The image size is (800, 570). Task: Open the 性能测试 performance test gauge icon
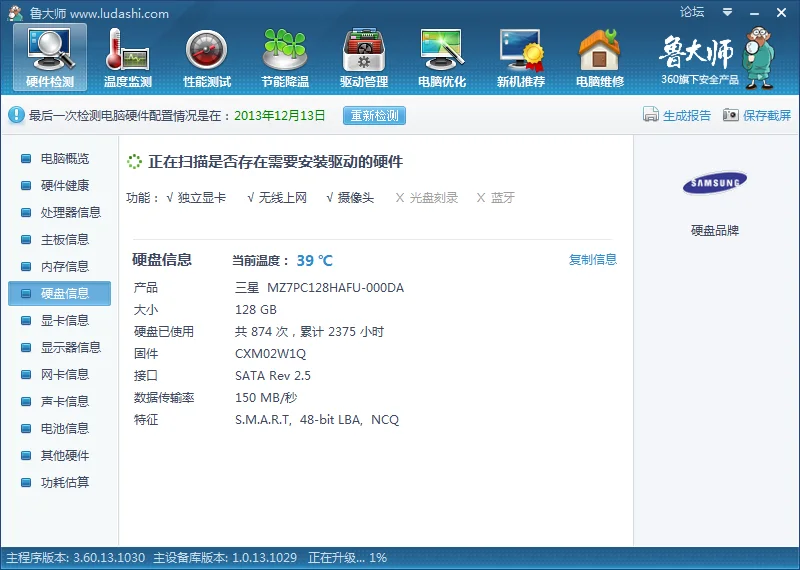207,57
